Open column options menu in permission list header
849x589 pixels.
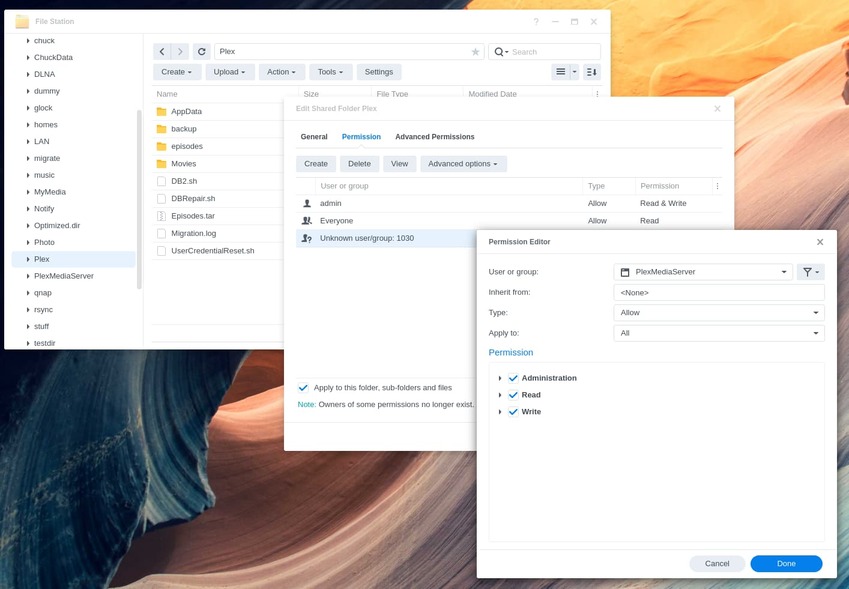tap(717, 186)
